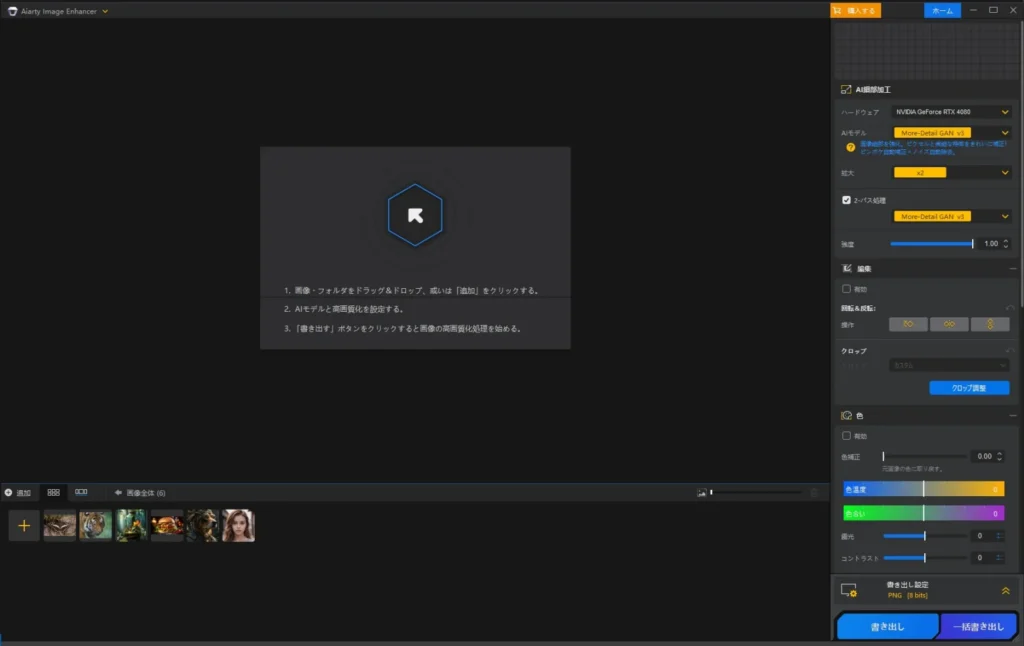The image size is (1024, 646).
Task: Click the 色補正 0.00 value stepper
Action: point(999,457)
